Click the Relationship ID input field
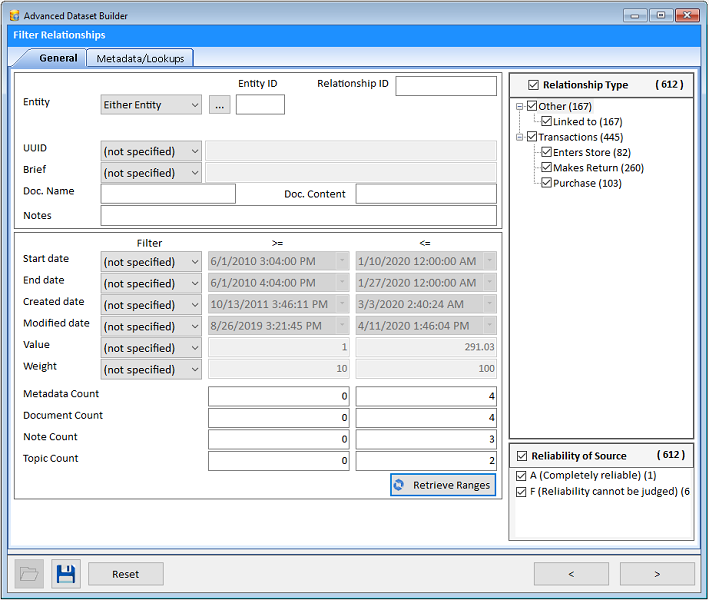709x600 pixels. (x=446, y=86)
